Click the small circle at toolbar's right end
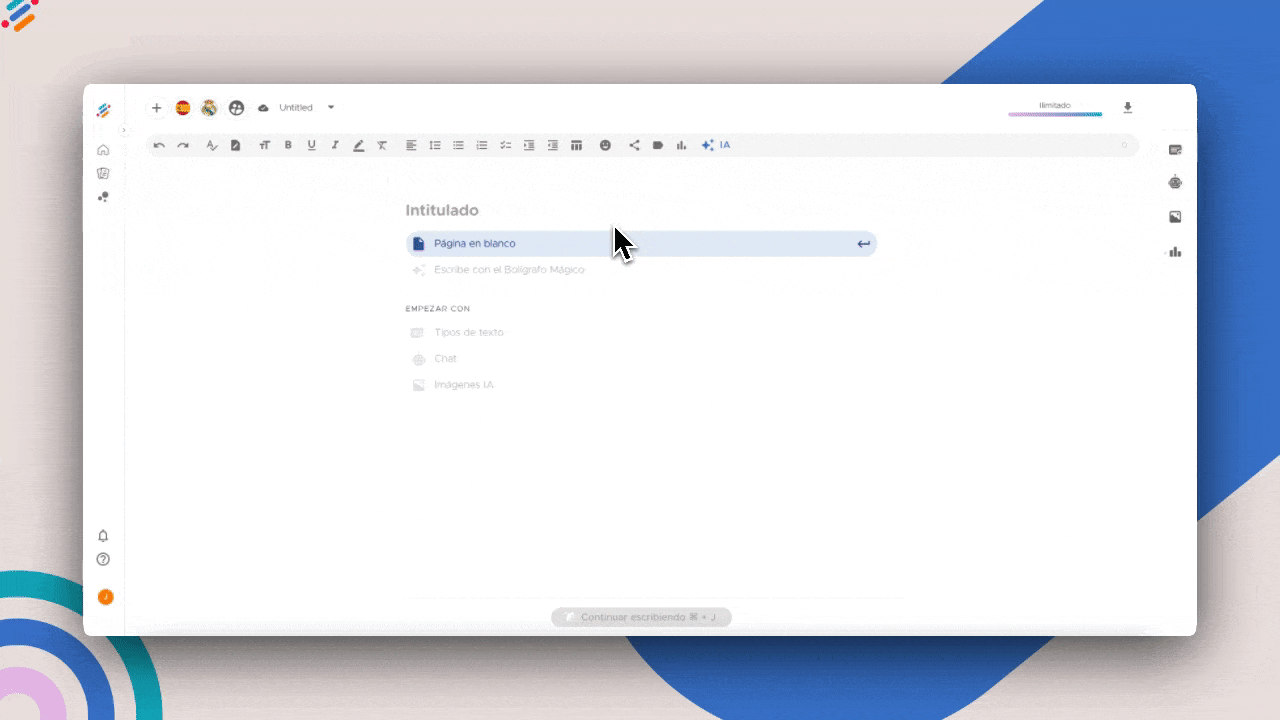 click(1124, 146)
